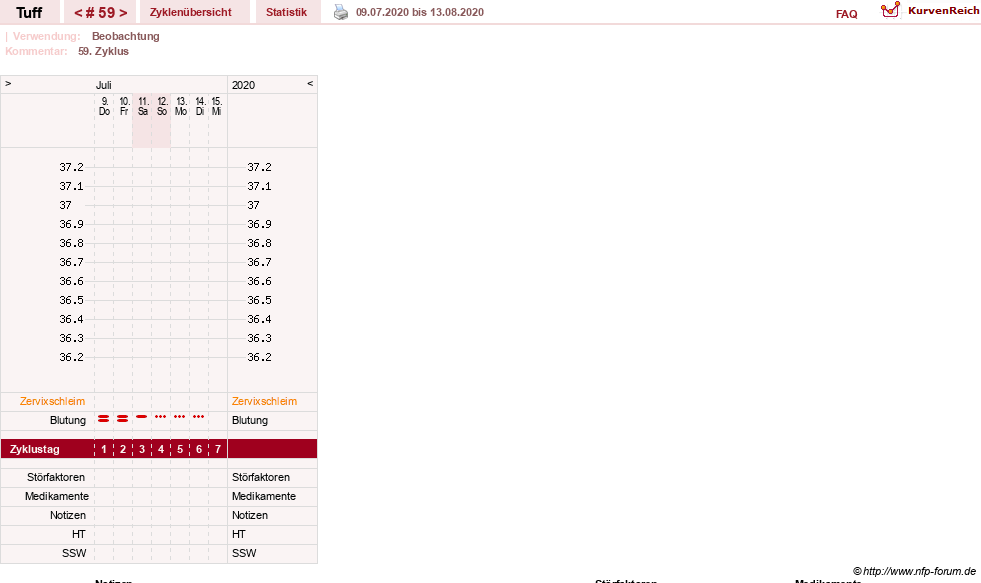Select the Tuff tab
The width and height of the screenshot is (981, 583).
(x=29, y=13)
